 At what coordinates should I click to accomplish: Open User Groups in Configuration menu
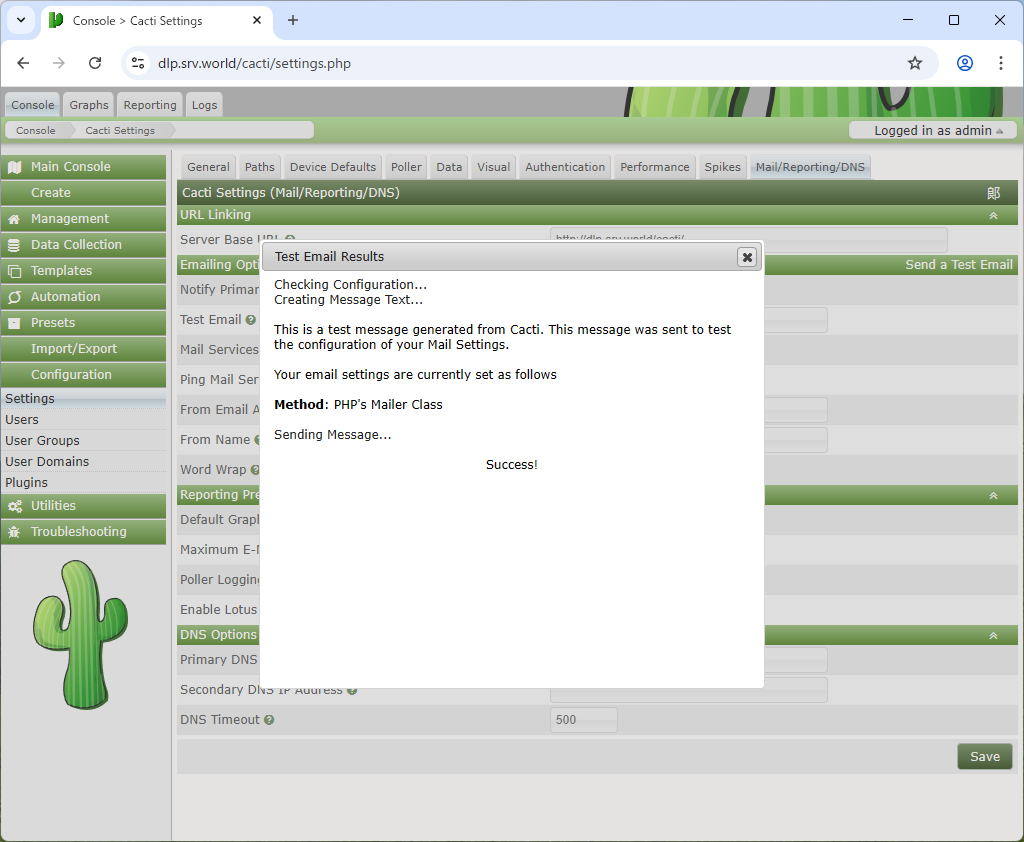pyautogui.click(x=42, y=440)
